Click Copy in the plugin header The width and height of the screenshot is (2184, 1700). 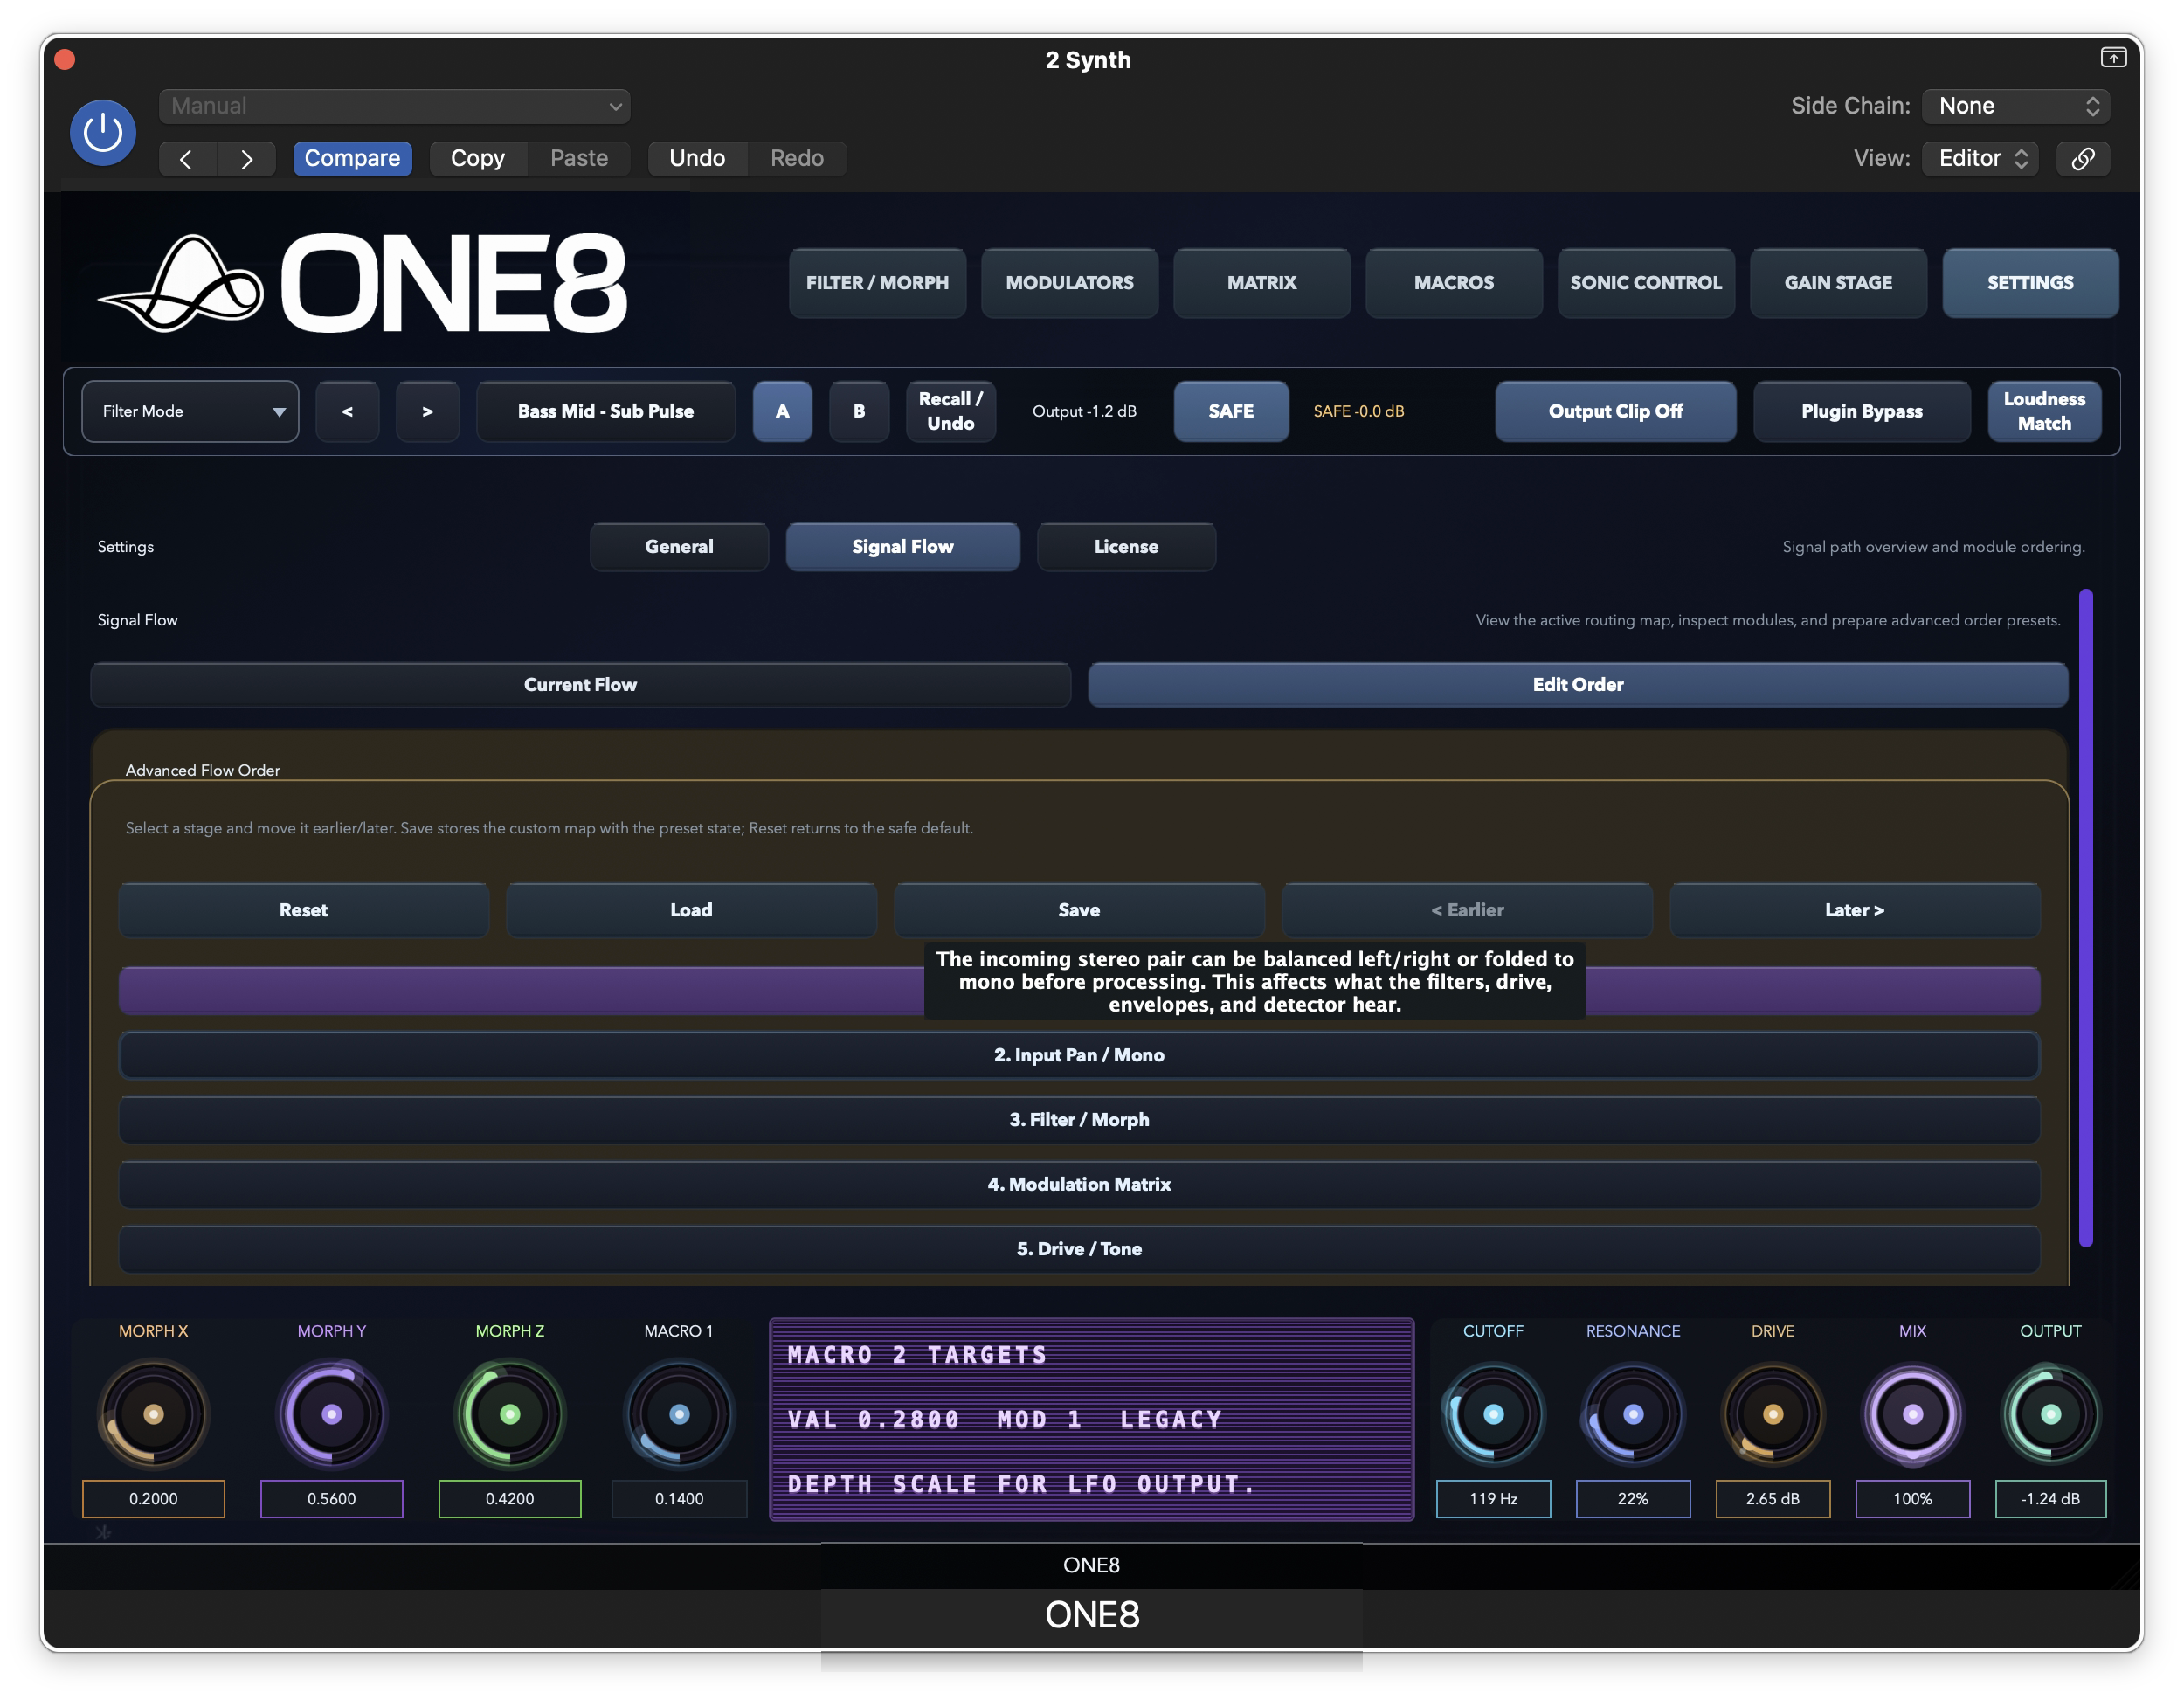coord(477,159)
